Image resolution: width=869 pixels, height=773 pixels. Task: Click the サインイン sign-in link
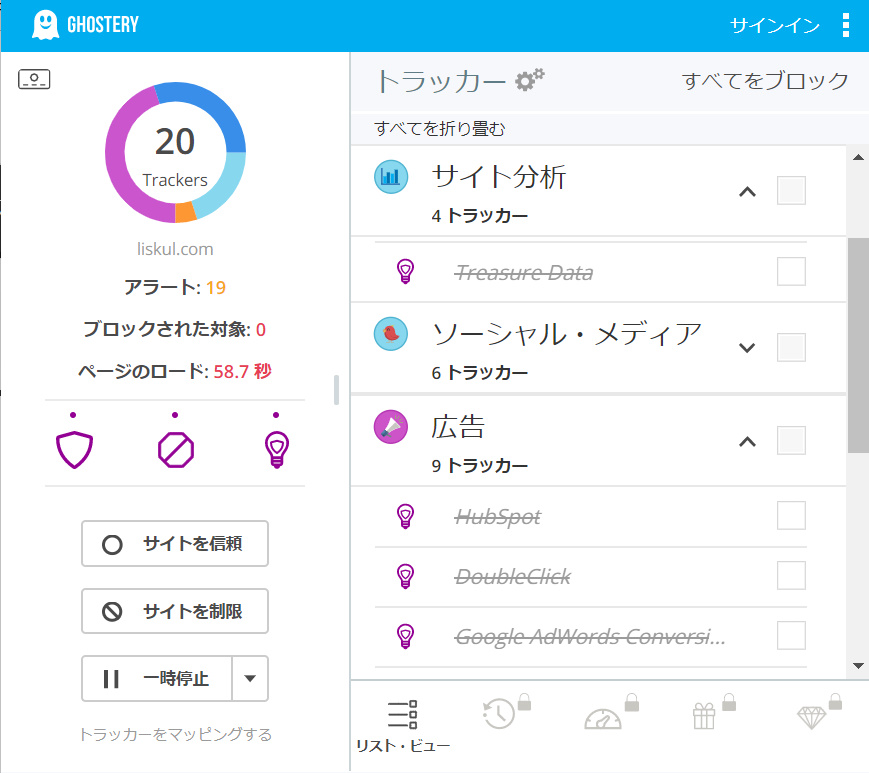pos(774,25)
